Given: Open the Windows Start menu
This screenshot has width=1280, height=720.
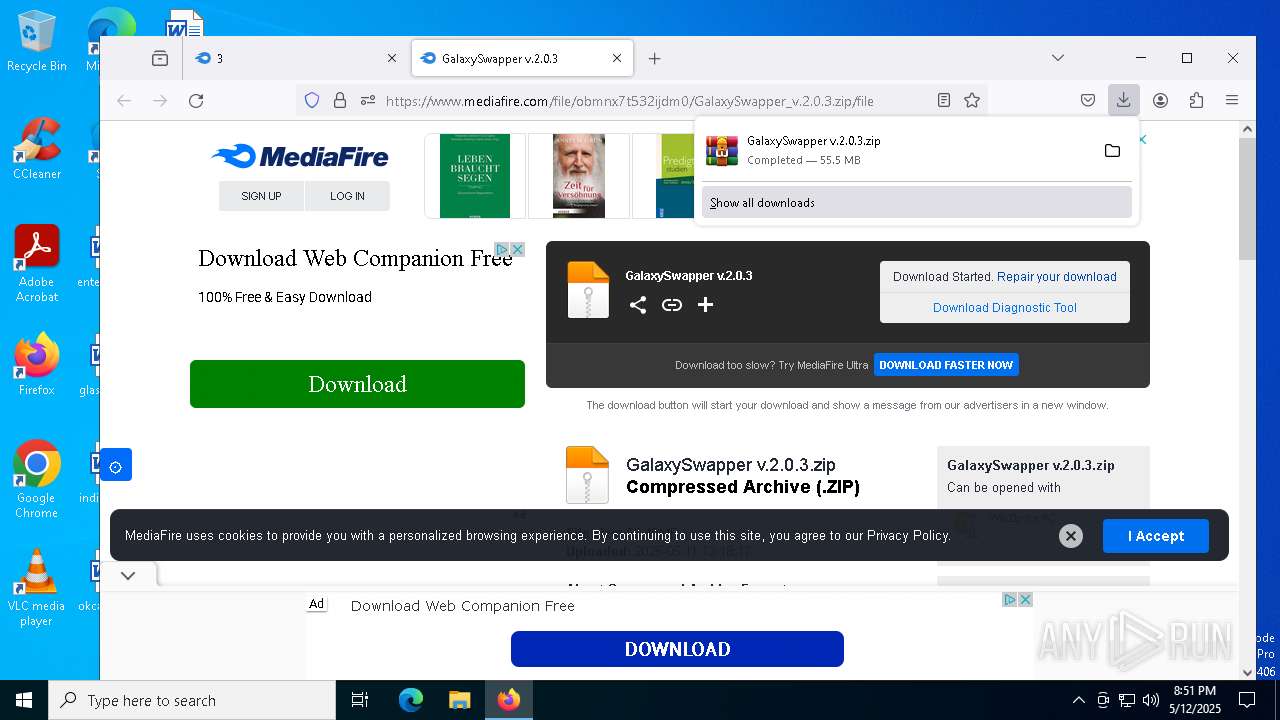Looking at the screenshot, I should pos(24,700).
